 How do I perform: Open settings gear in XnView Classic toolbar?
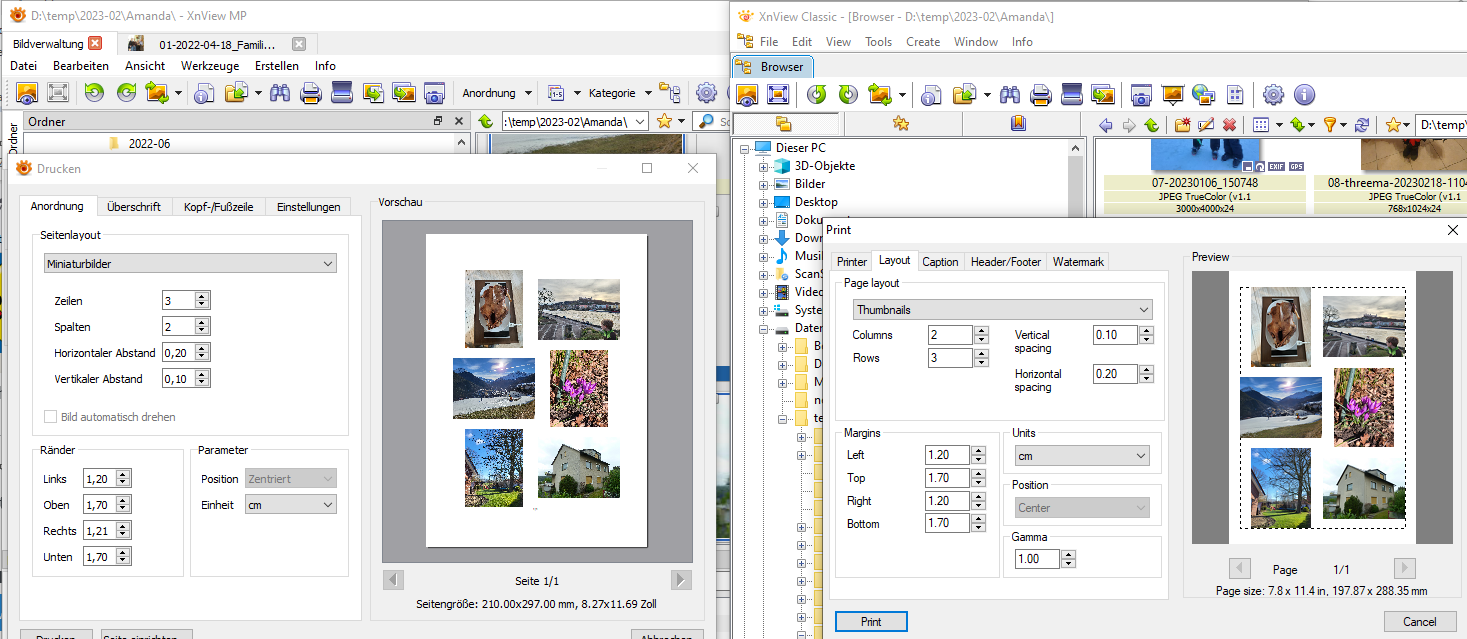tap(1273, 95)
